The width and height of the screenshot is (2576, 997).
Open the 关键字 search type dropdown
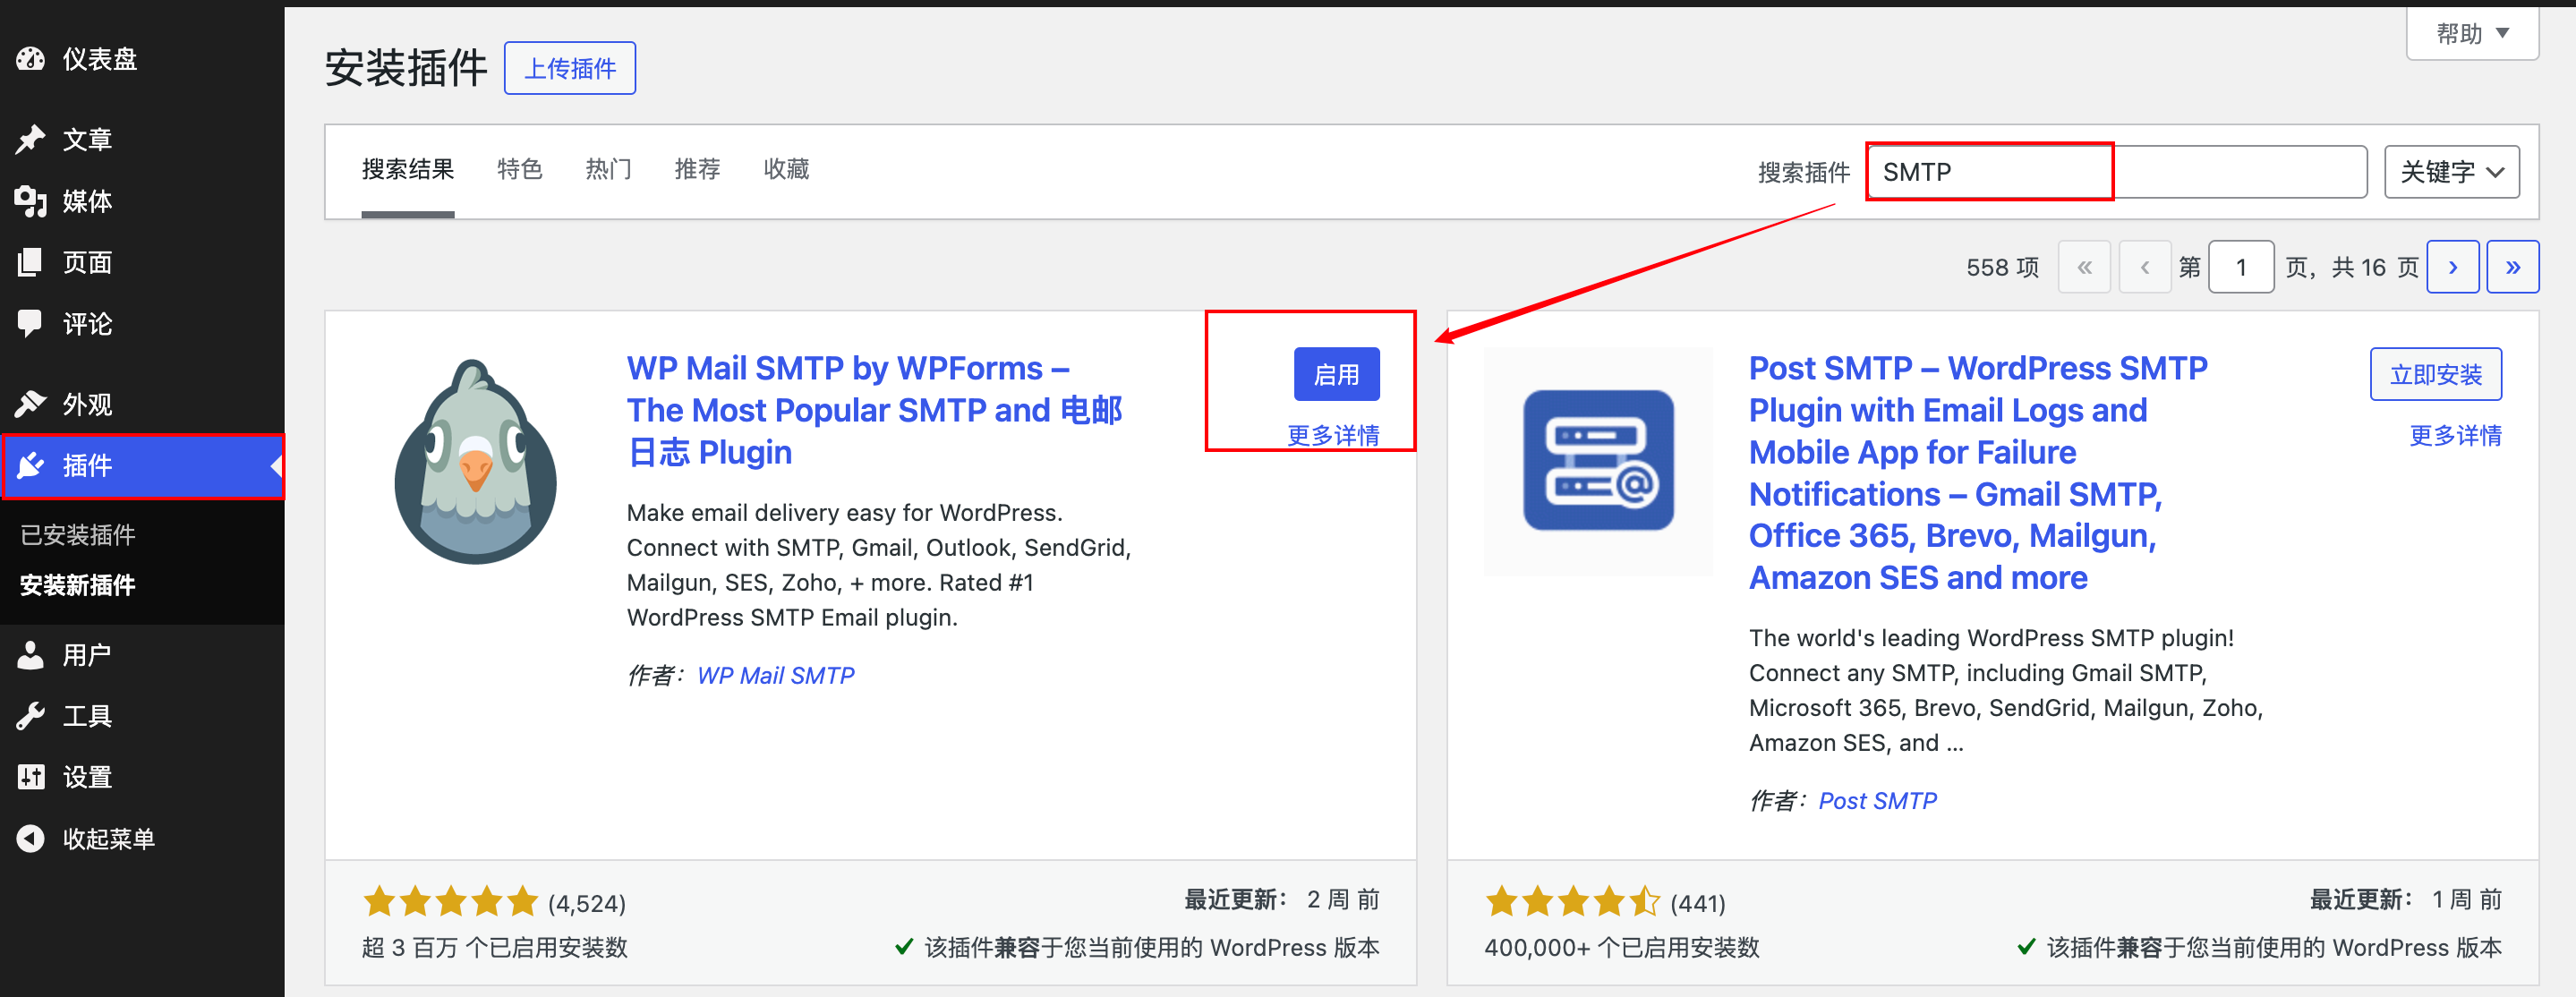(2451, 172)
